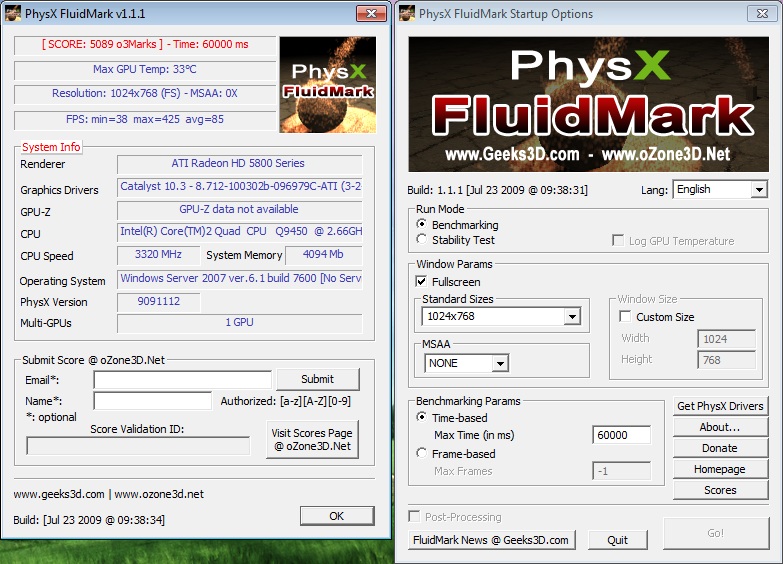Open the Standard Sizes 1024x768 dropdown
The height and width of the screenshot is (564, 783).
click(501, 316)
